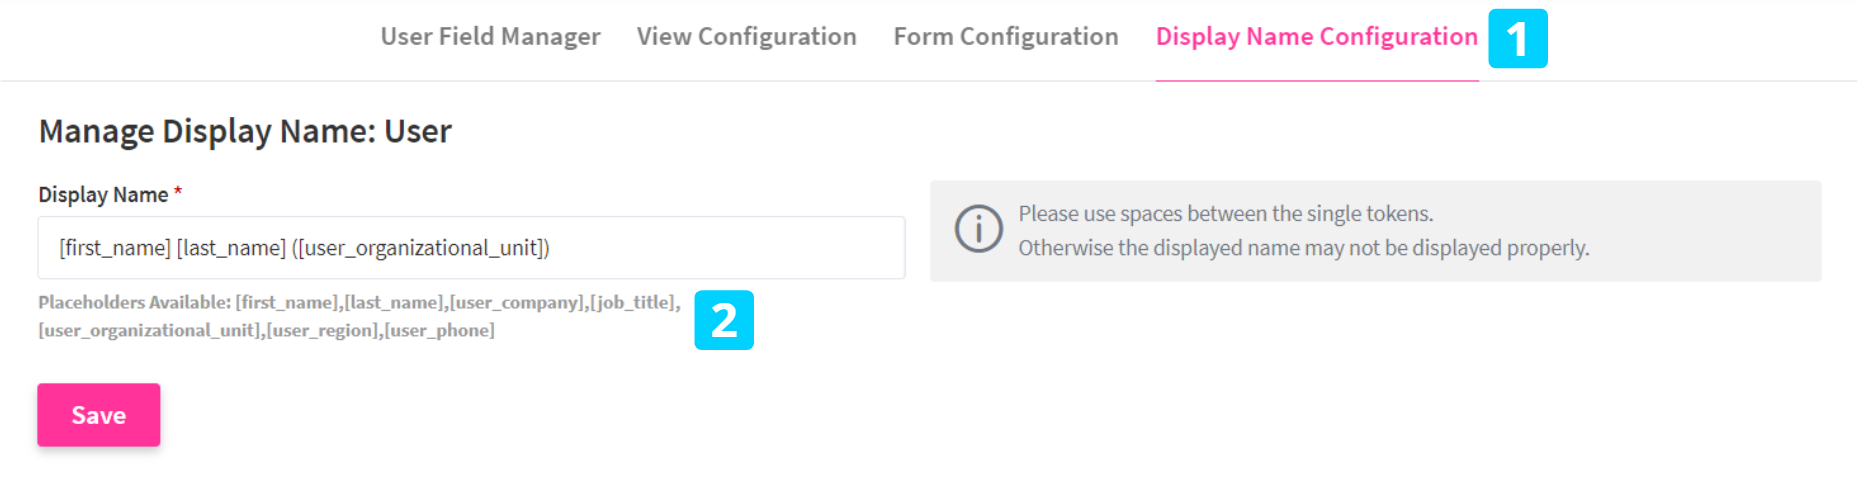1864x499 pixels.
Task: Click the red required asterisk
Action: pos(178,192)
